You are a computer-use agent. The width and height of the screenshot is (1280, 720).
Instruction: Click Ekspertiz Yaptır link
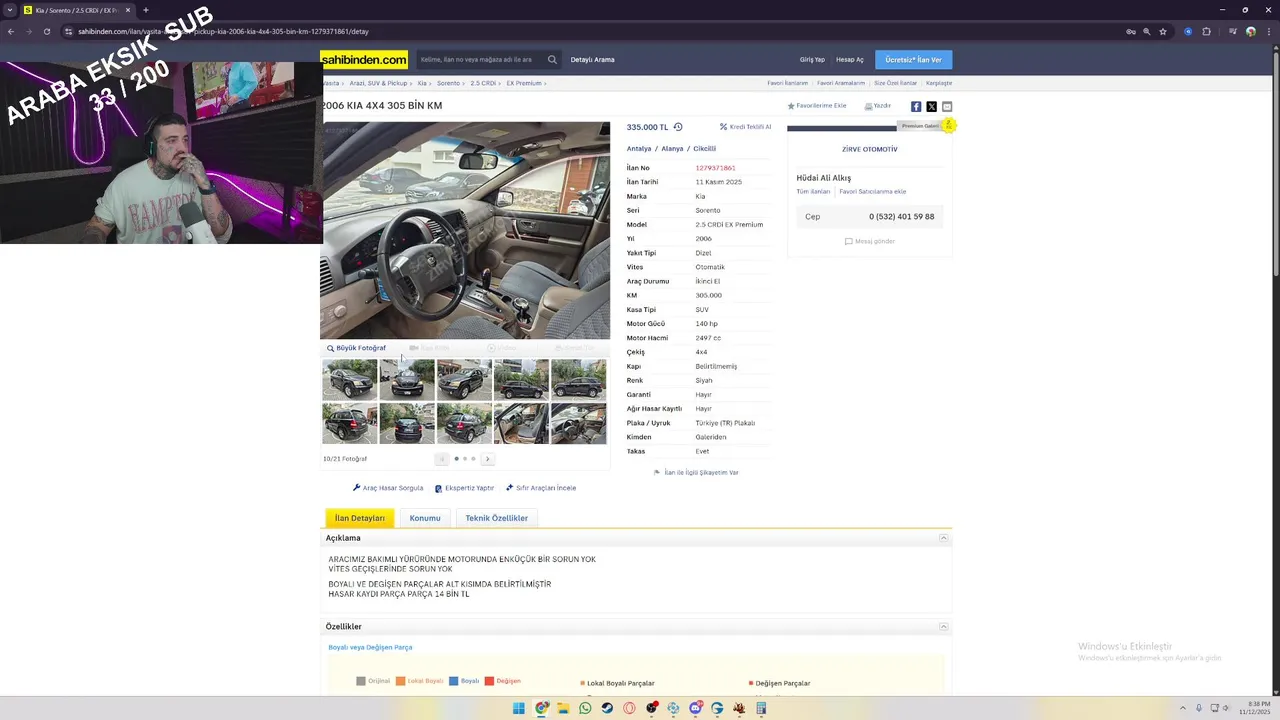tap(464, 488)
